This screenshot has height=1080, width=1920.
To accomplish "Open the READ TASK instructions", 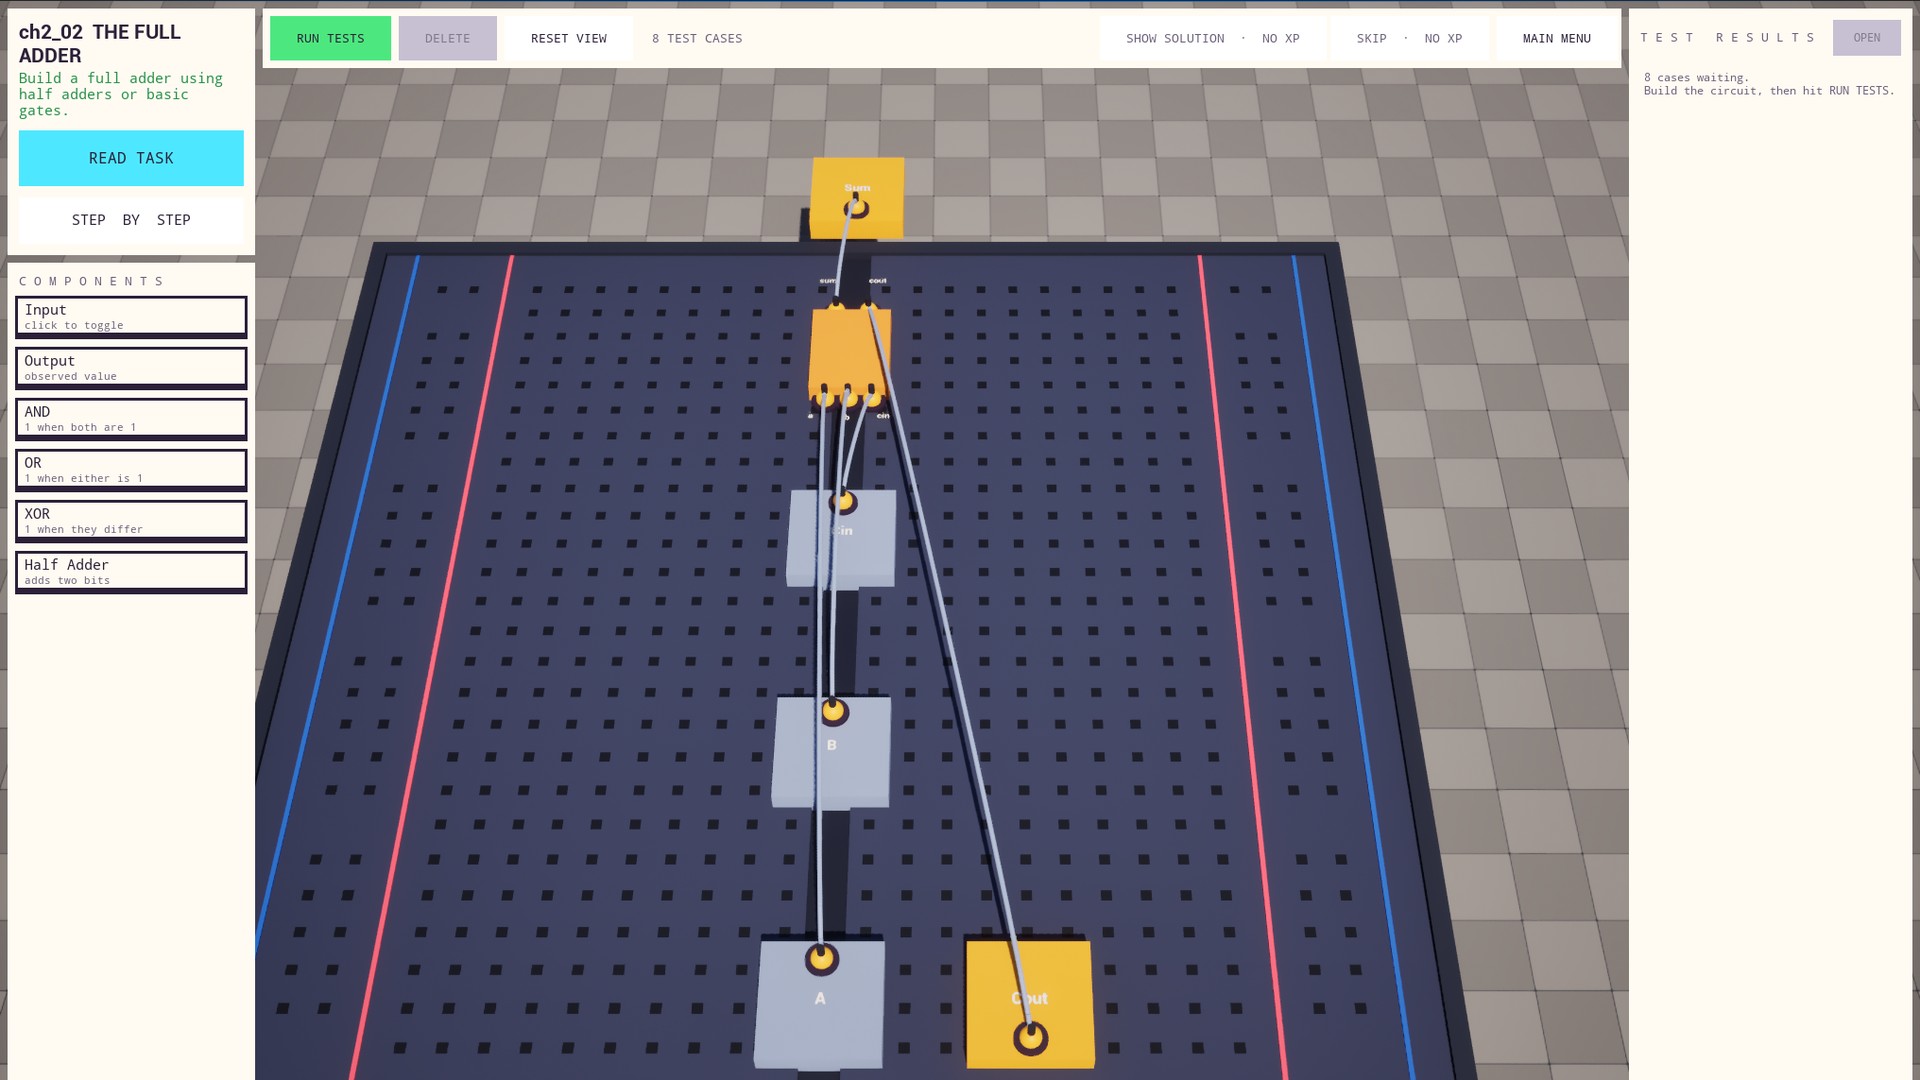I will (131, 158).
